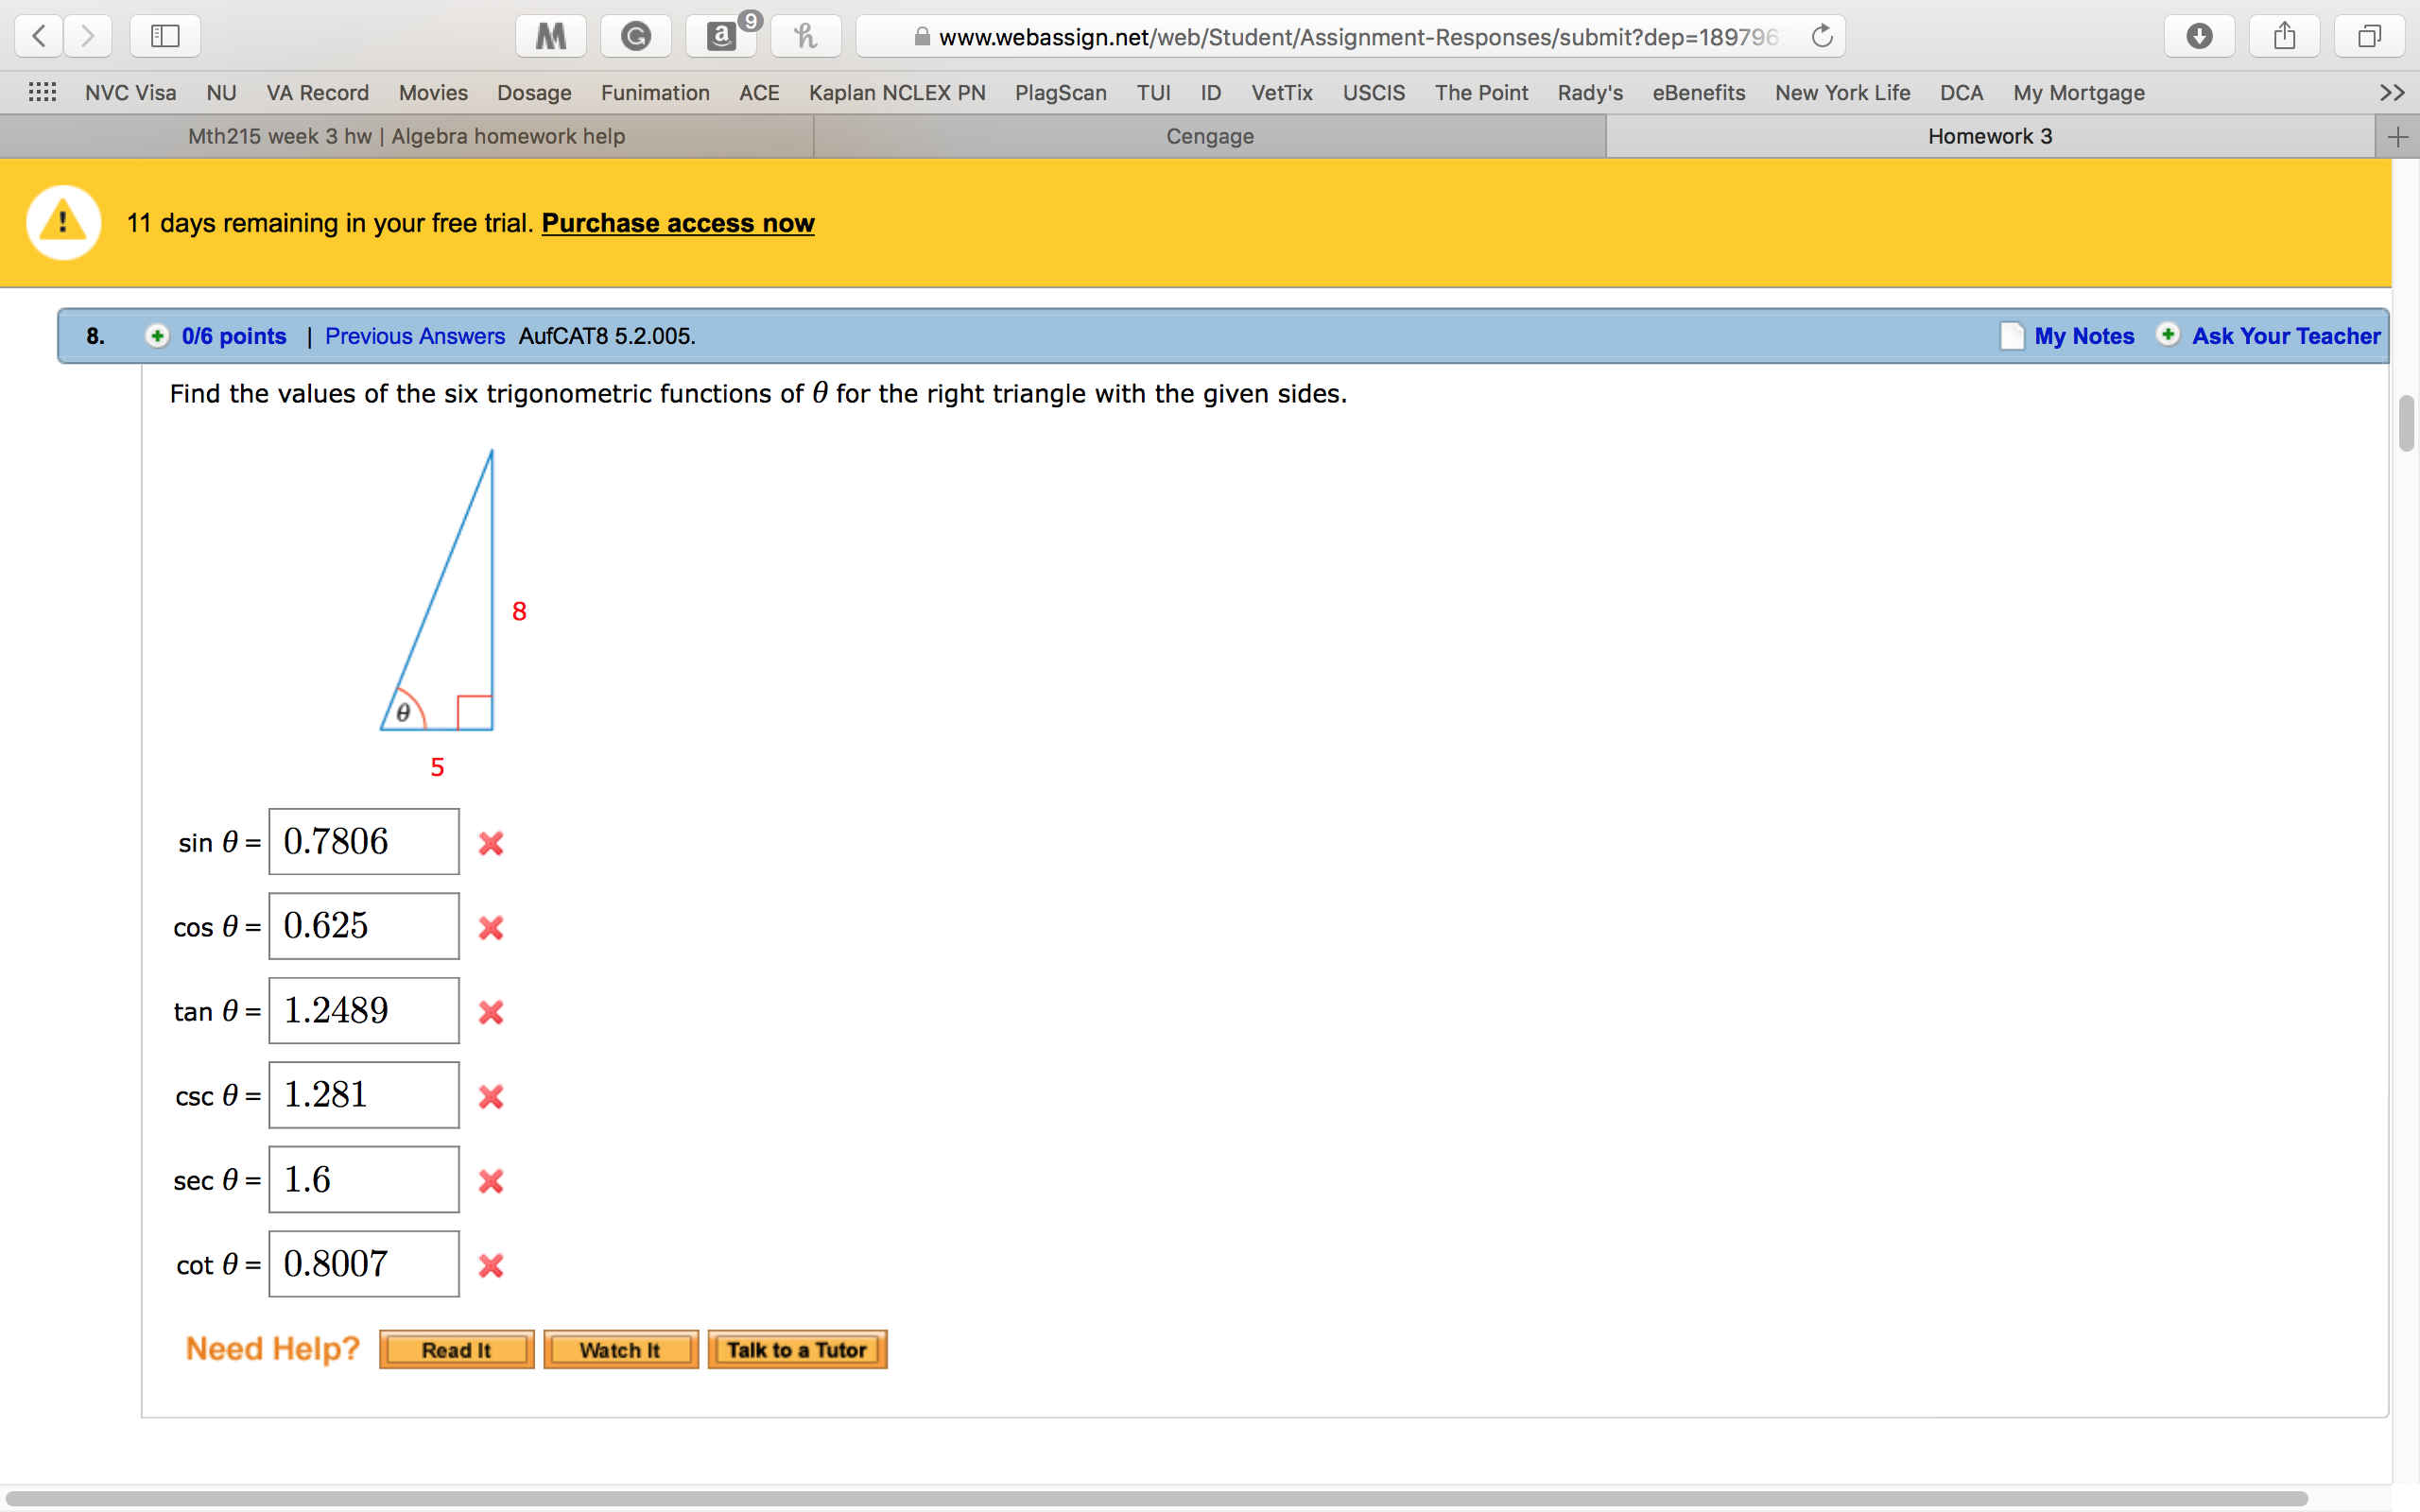Open the Grammarly extension
The width and height of the screenshot is (2420, 1512).
point(636,37)
